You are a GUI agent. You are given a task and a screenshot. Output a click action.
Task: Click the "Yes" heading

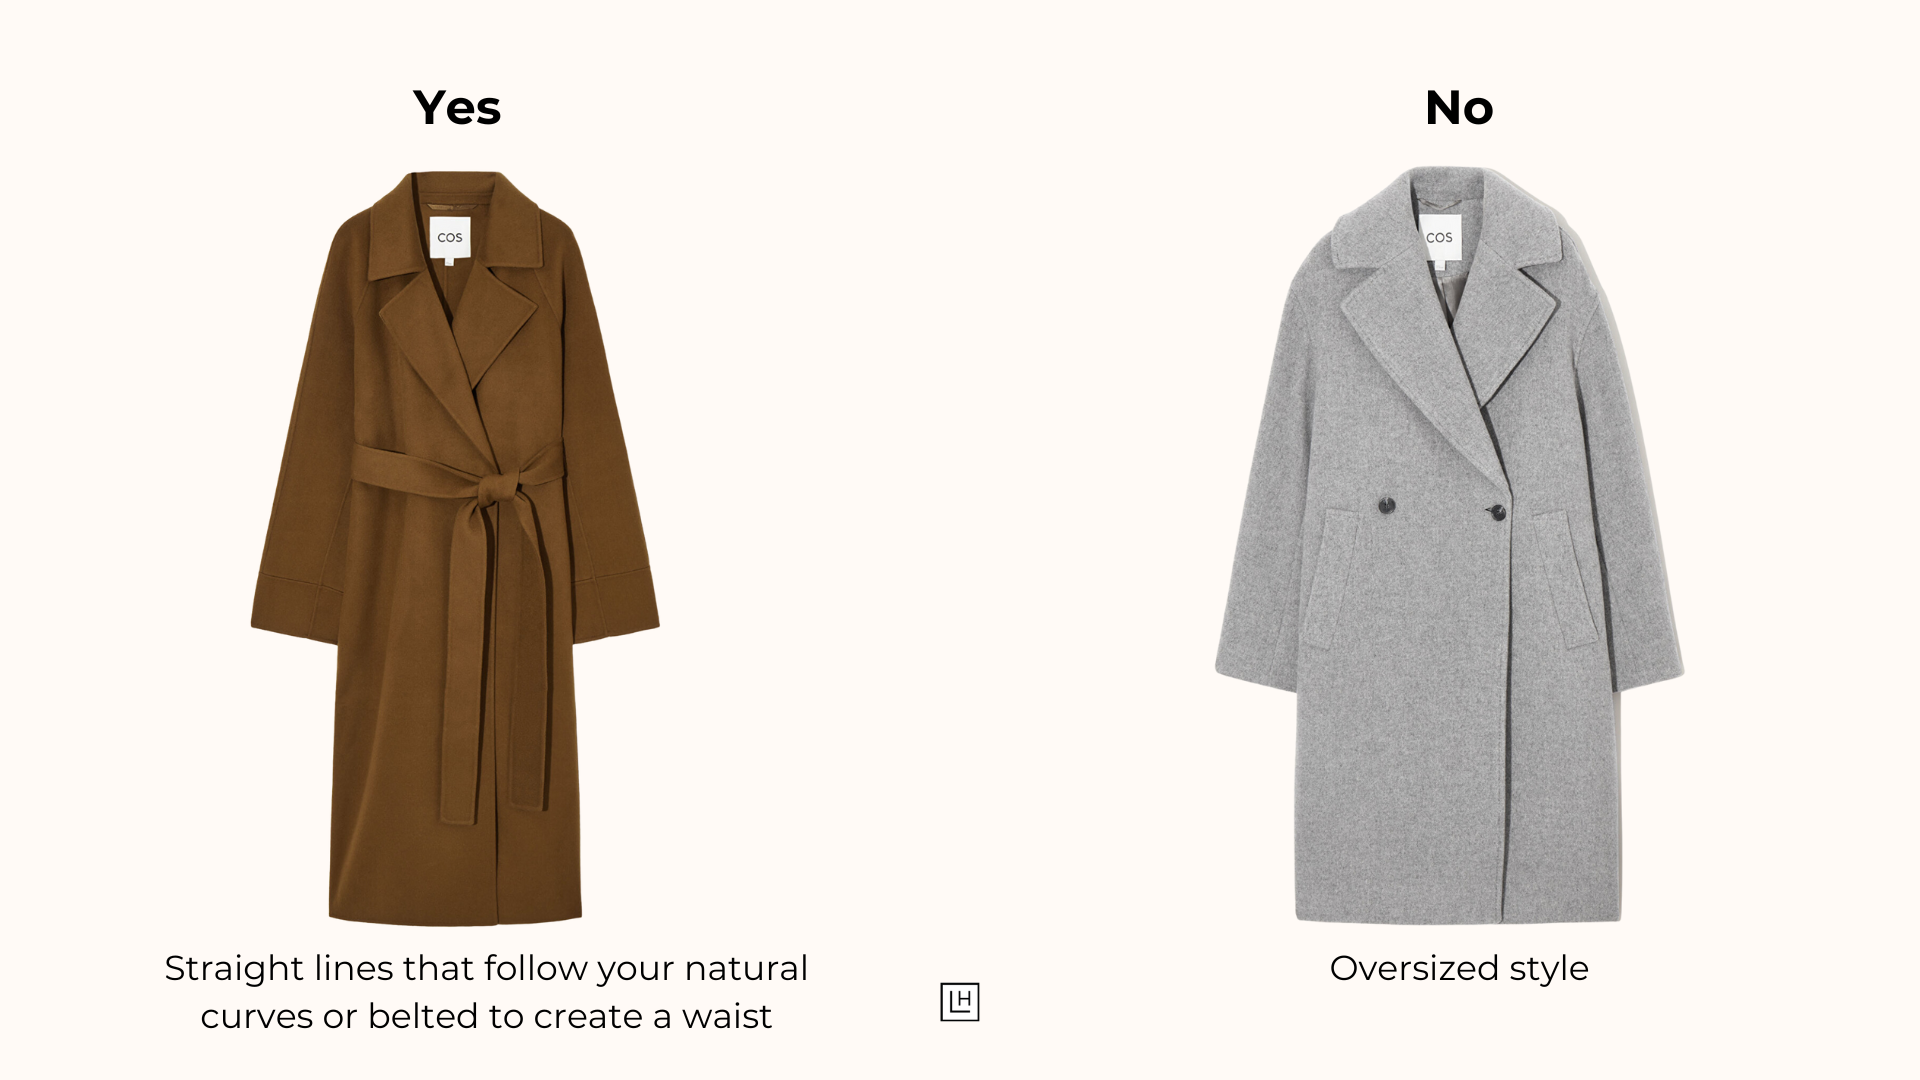click(x=457, y=107)
